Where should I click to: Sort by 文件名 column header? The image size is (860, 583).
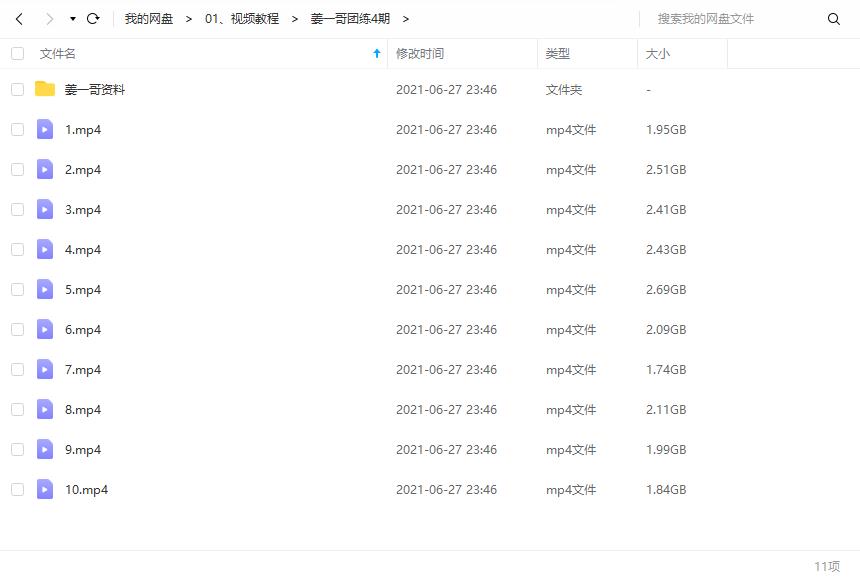(58, 54)
